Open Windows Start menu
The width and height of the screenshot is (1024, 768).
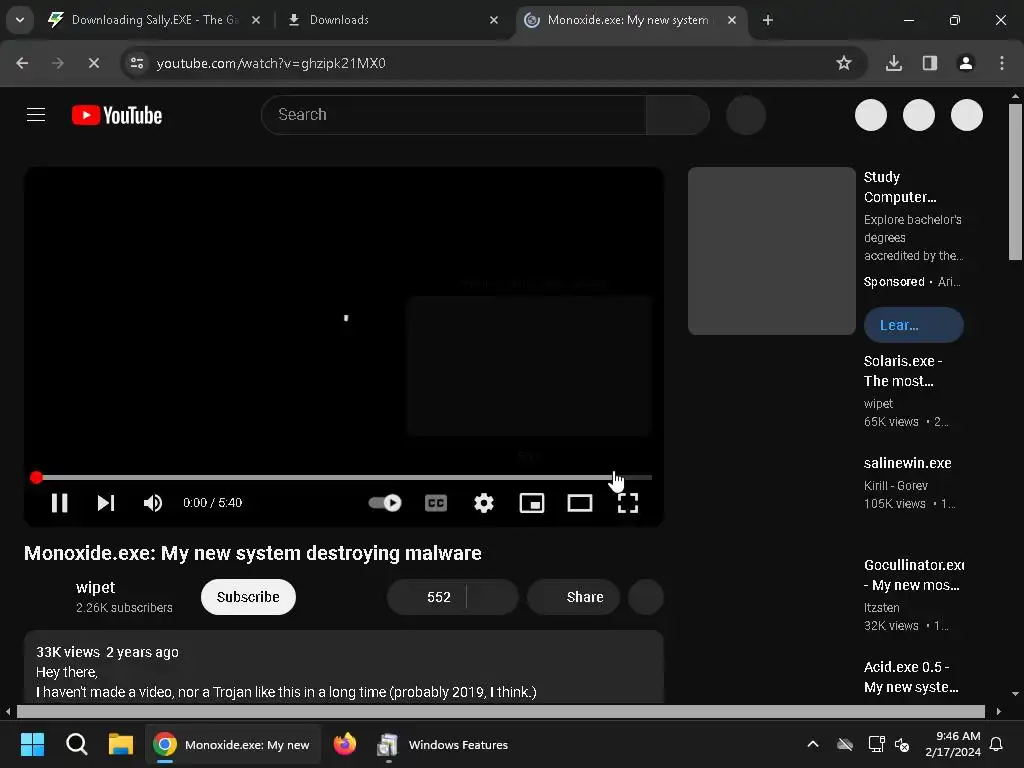point(33,744)
